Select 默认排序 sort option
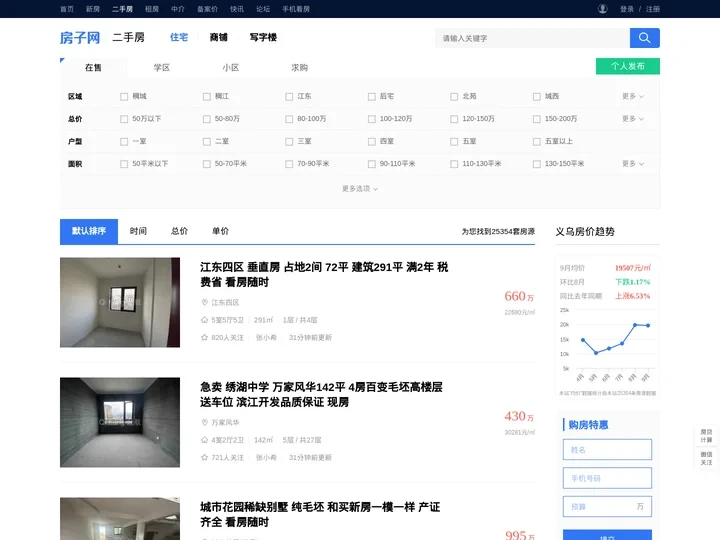Viewport: 720px width, 540px height. (x=89, y=231)
